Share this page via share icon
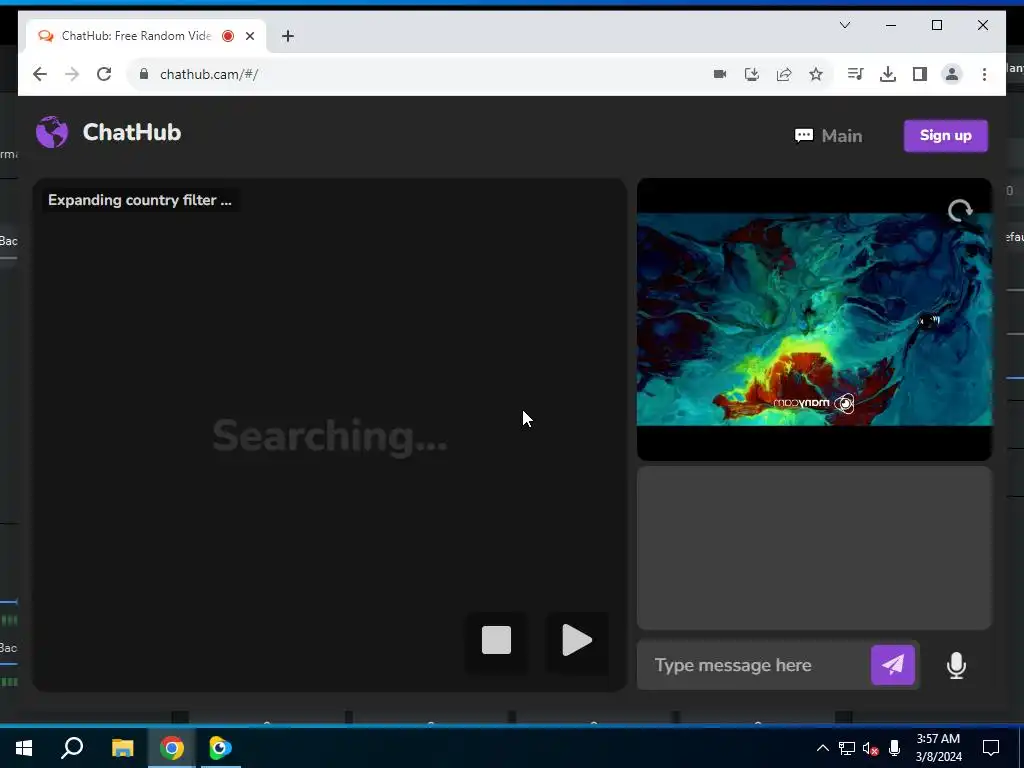1024x768 pixels. [x=784, y=74]
